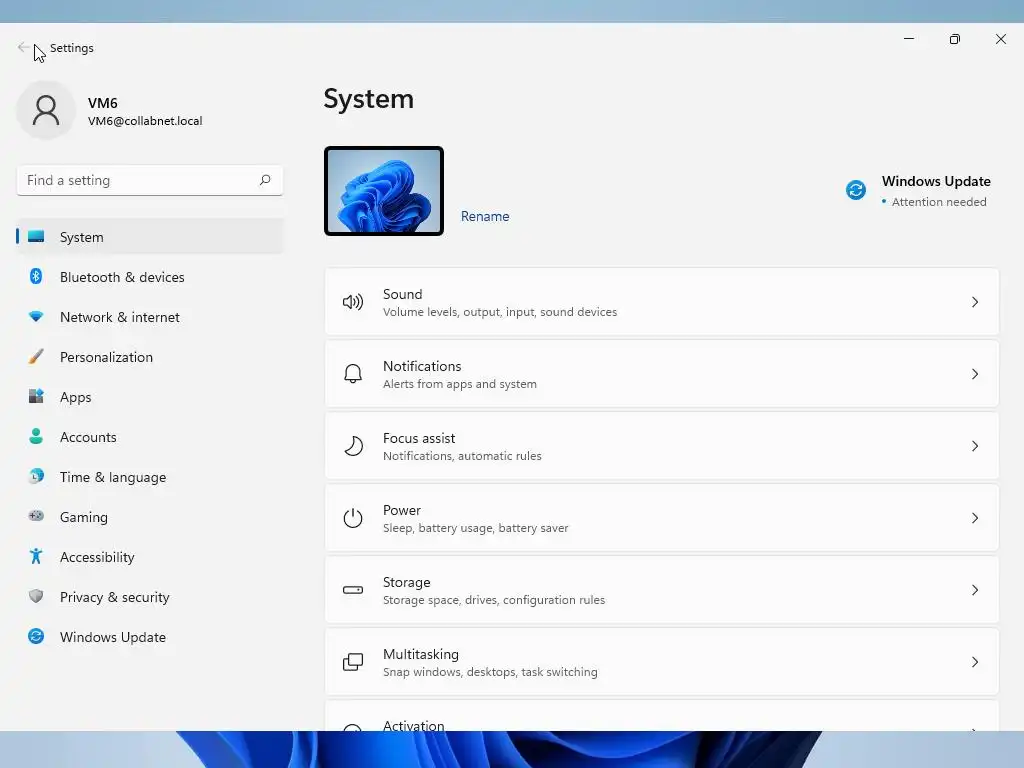The height and width of the screenshot is (768, 1024).
Task: Click the VM6 account name
Action: tap(103, 103)
